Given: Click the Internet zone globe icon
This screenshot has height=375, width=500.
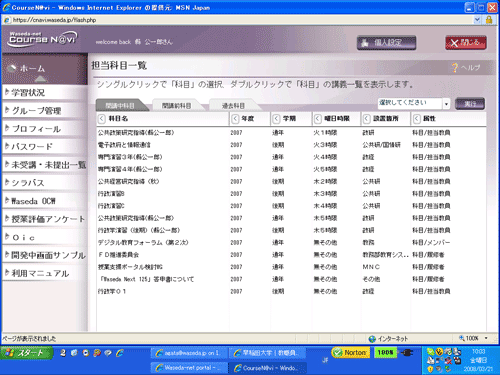Looking at the screenshot, I should [x=372, y=339].
